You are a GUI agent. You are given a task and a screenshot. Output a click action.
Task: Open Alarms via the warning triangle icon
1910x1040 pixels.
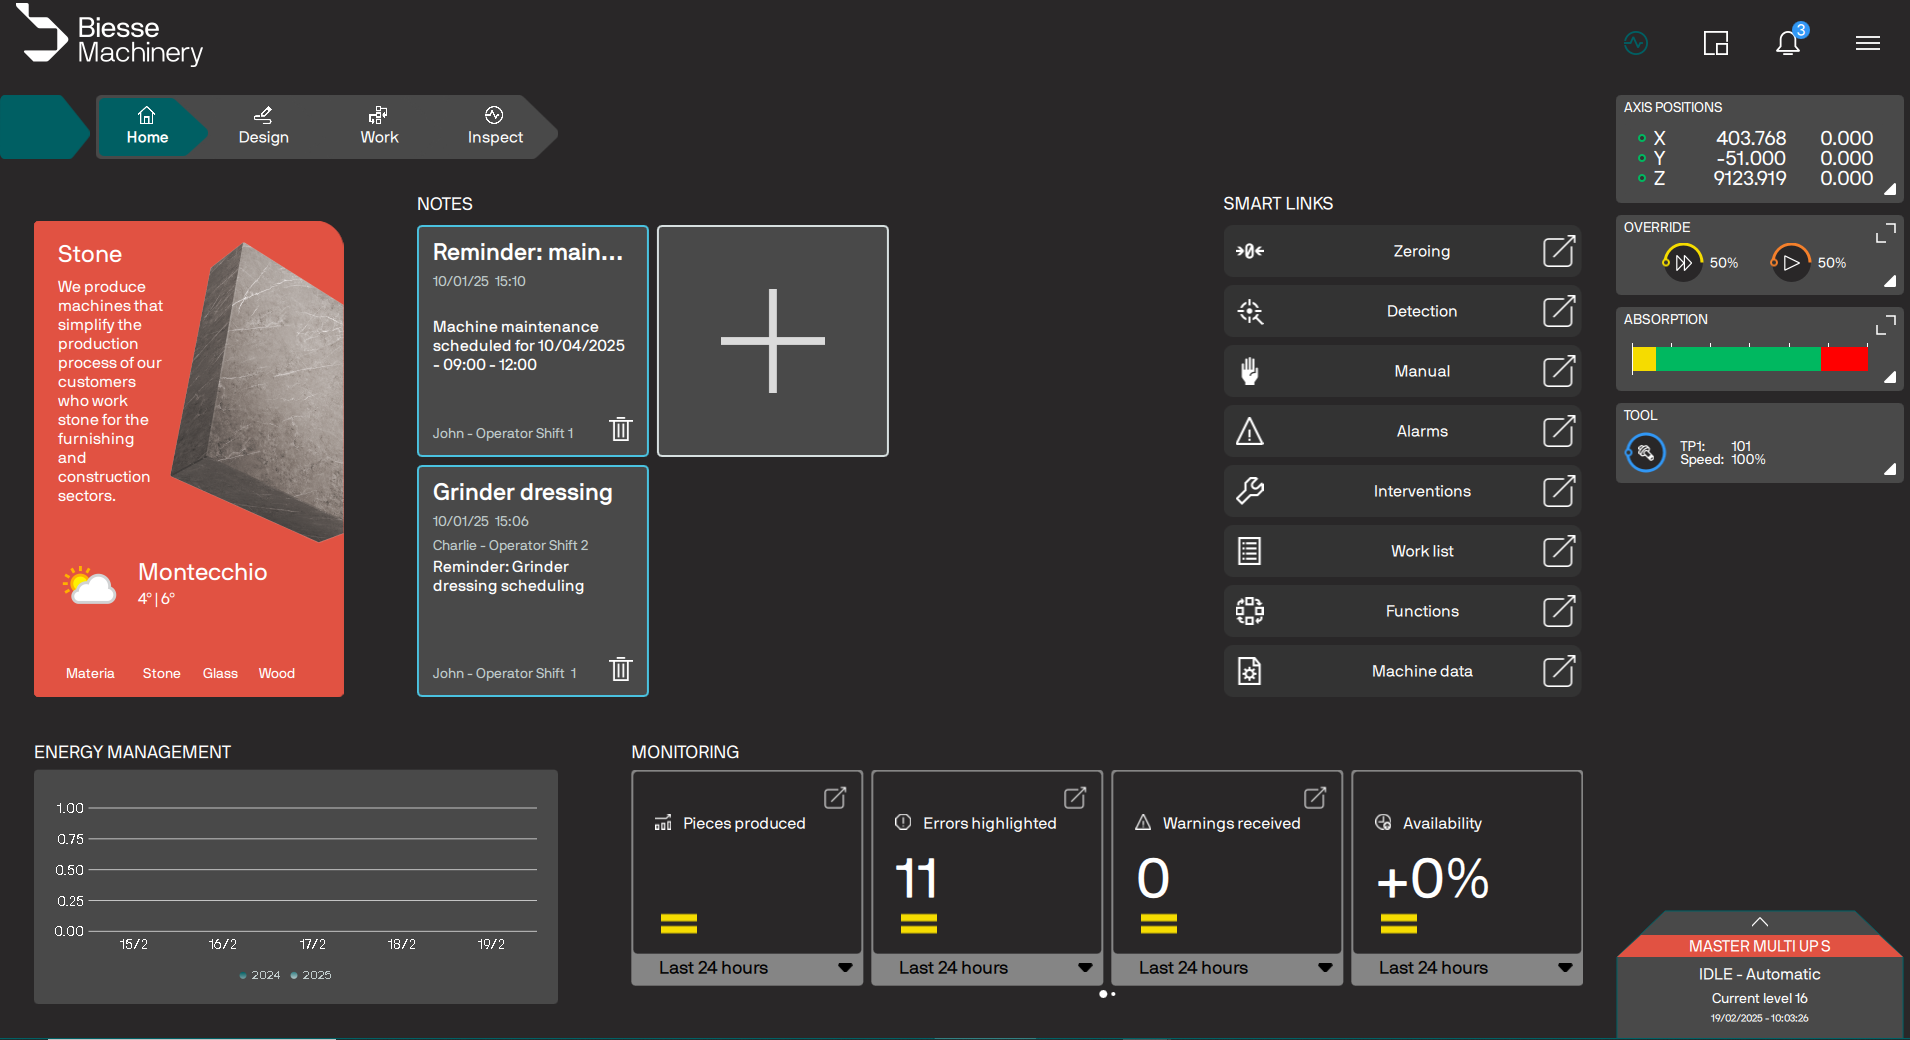coord(1250,431)
